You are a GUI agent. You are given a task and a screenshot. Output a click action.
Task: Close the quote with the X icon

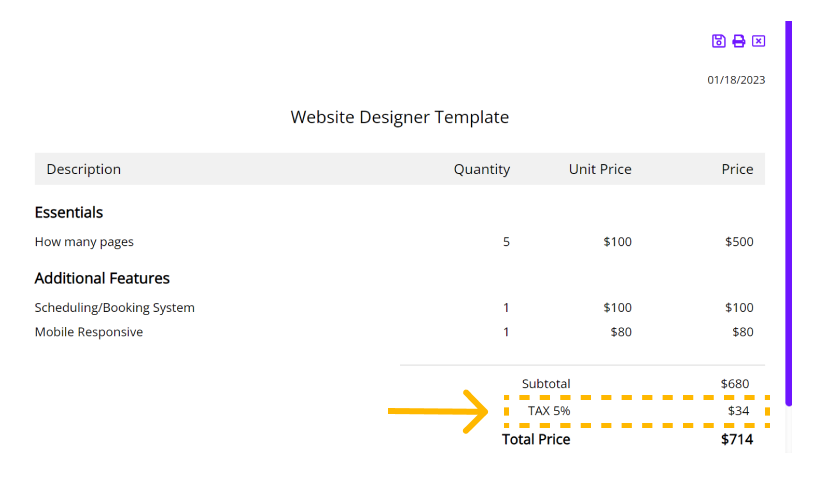[759, 41]
